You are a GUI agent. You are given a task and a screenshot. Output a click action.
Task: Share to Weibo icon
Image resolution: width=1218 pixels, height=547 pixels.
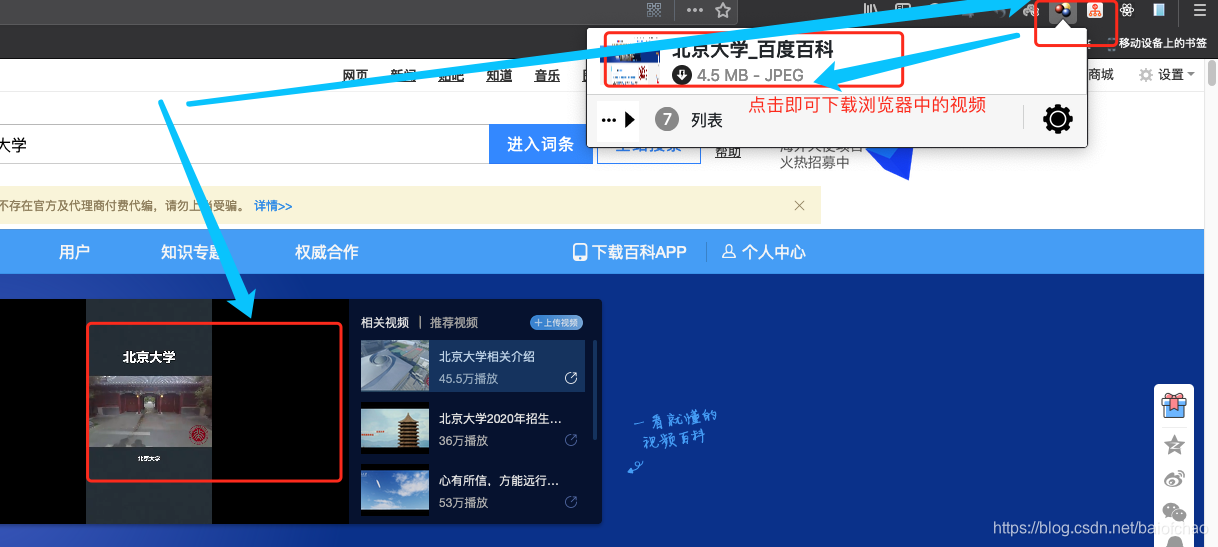point(1174,479)
